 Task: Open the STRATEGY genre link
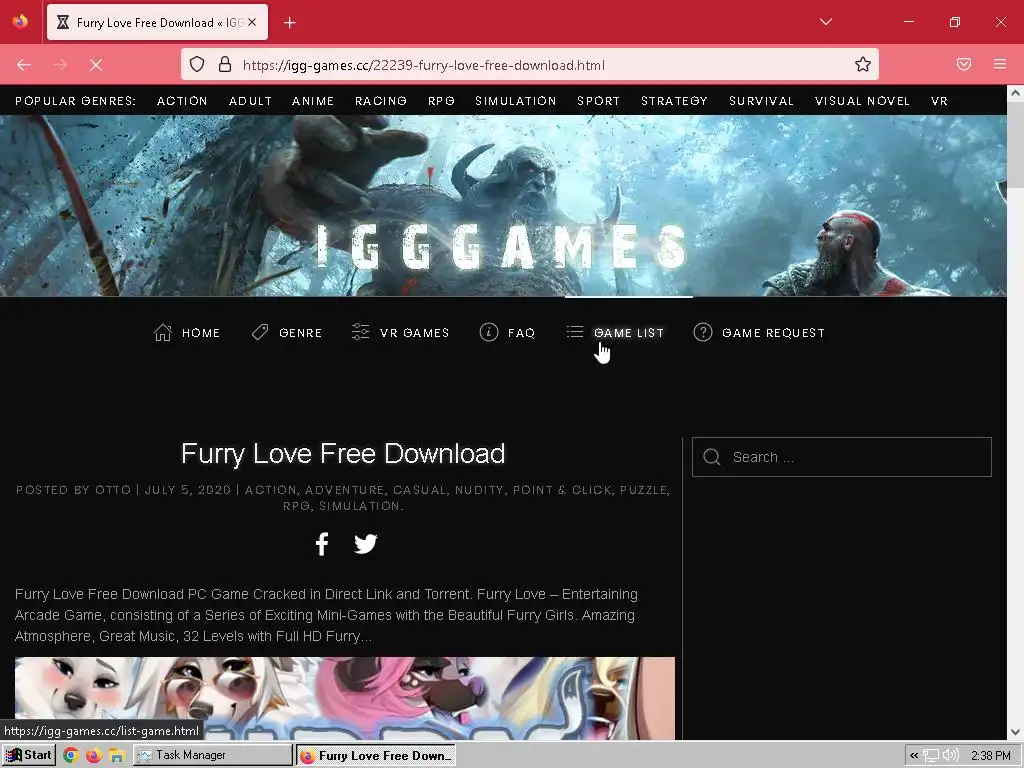pos(674,101)
